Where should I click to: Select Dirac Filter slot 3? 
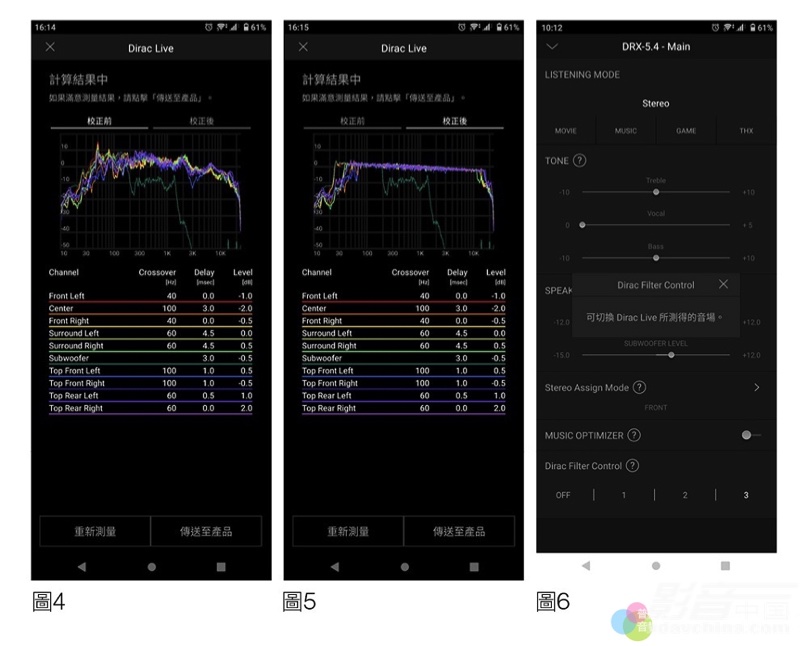click(x=746, y=495)
